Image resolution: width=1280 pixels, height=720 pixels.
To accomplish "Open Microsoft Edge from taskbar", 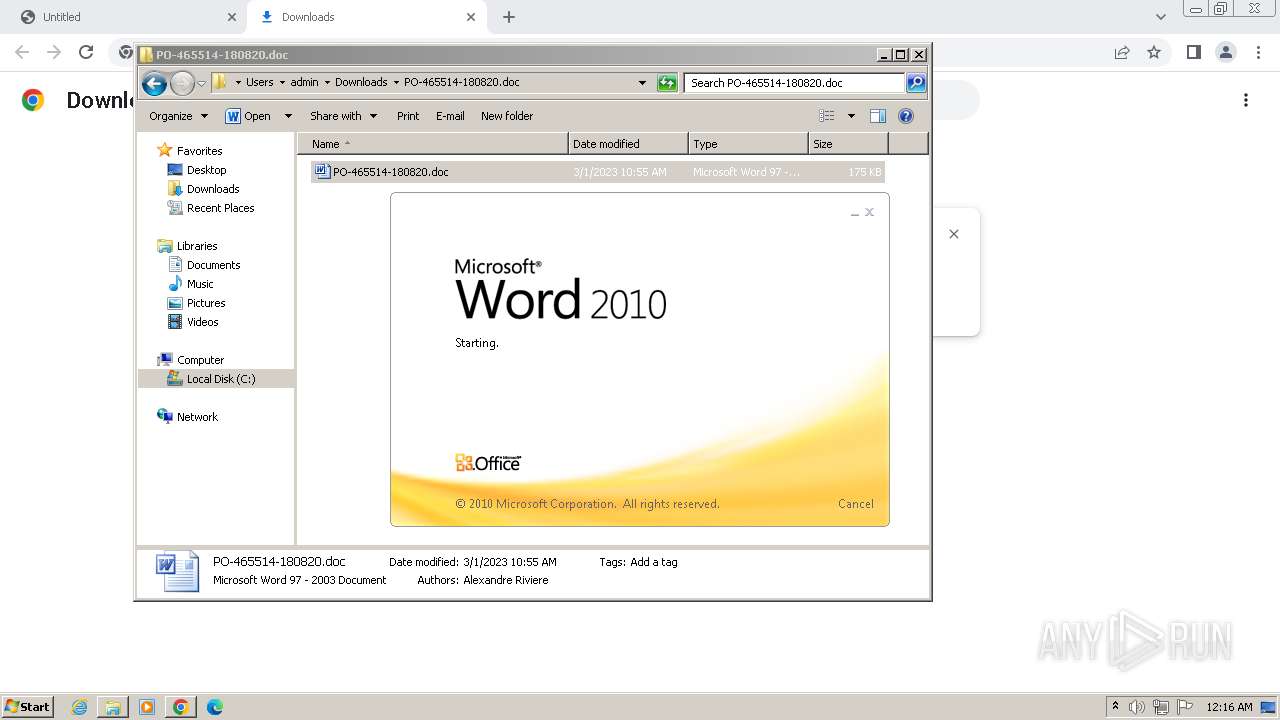I will (215, 707).
